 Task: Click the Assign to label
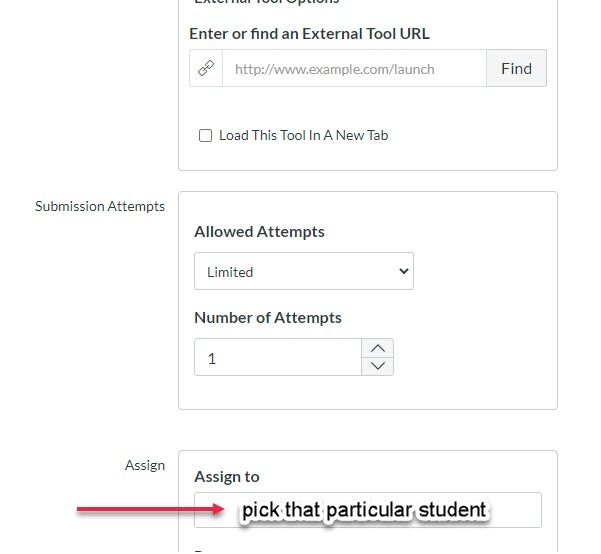click(226, 476)
